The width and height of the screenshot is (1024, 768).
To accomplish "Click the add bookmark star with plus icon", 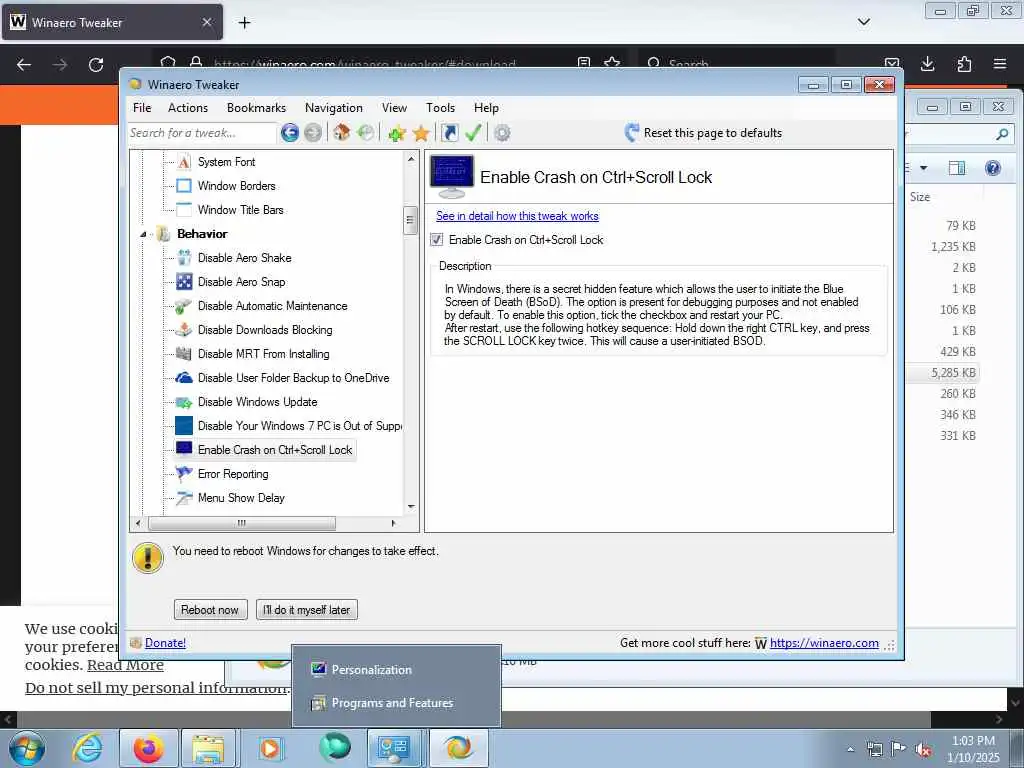I will pos(396,134).
